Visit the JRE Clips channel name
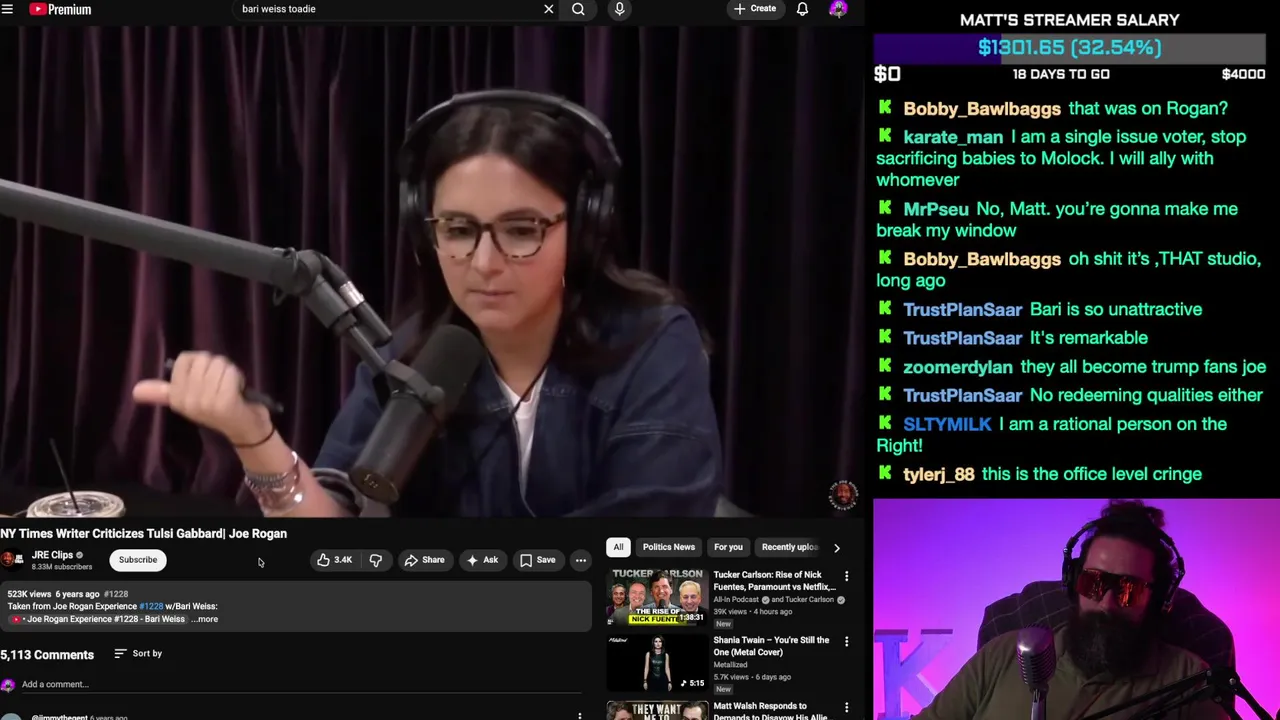Screen dimensions: 1280x720 (52, 555)
